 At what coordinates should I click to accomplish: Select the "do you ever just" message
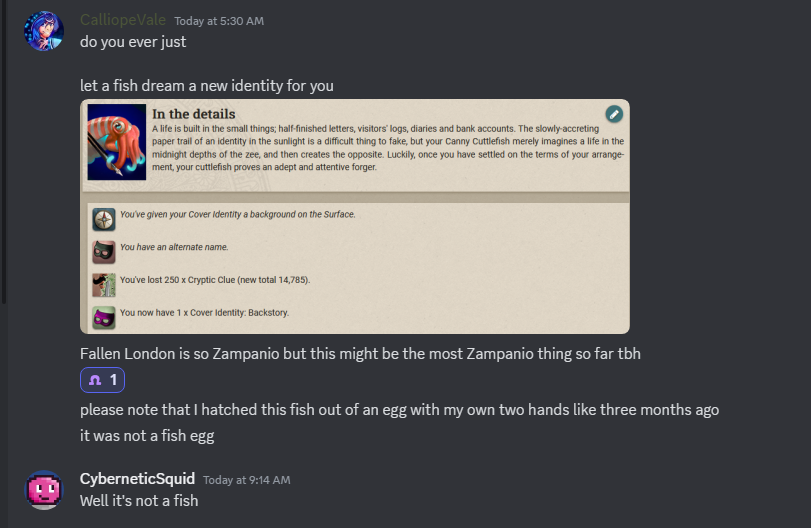coord(134,42)
